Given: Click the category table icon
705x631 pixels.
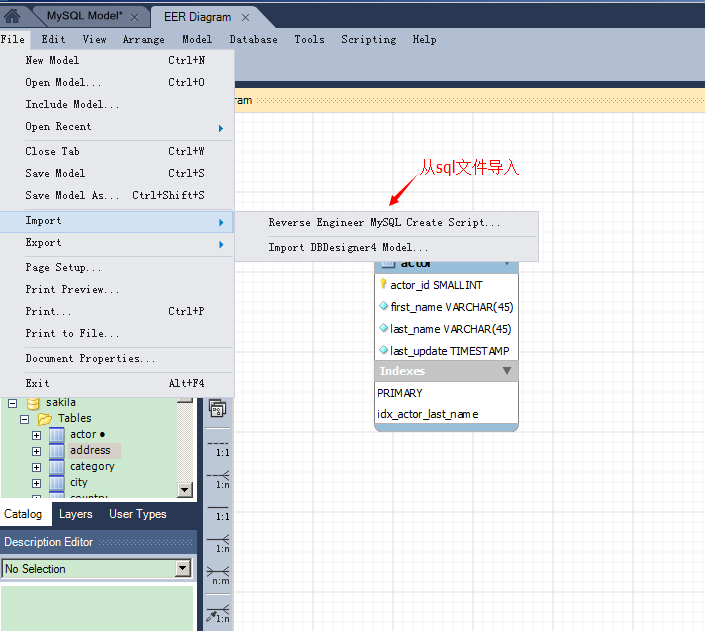Looking at the screenshot, I should (x=57, y=467).
